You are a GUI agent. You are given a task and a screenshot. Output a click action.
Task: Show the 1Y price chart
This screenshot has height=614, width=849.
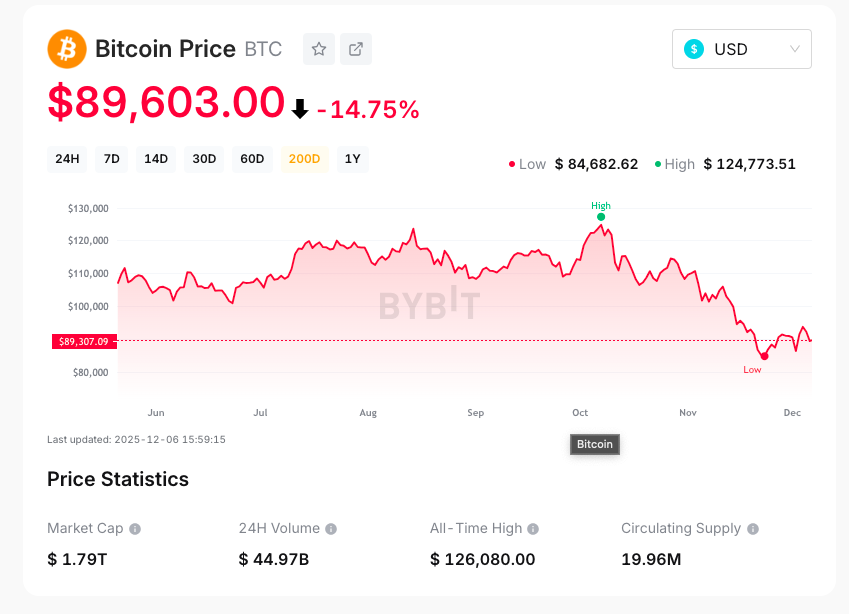[x=352, y=159]
